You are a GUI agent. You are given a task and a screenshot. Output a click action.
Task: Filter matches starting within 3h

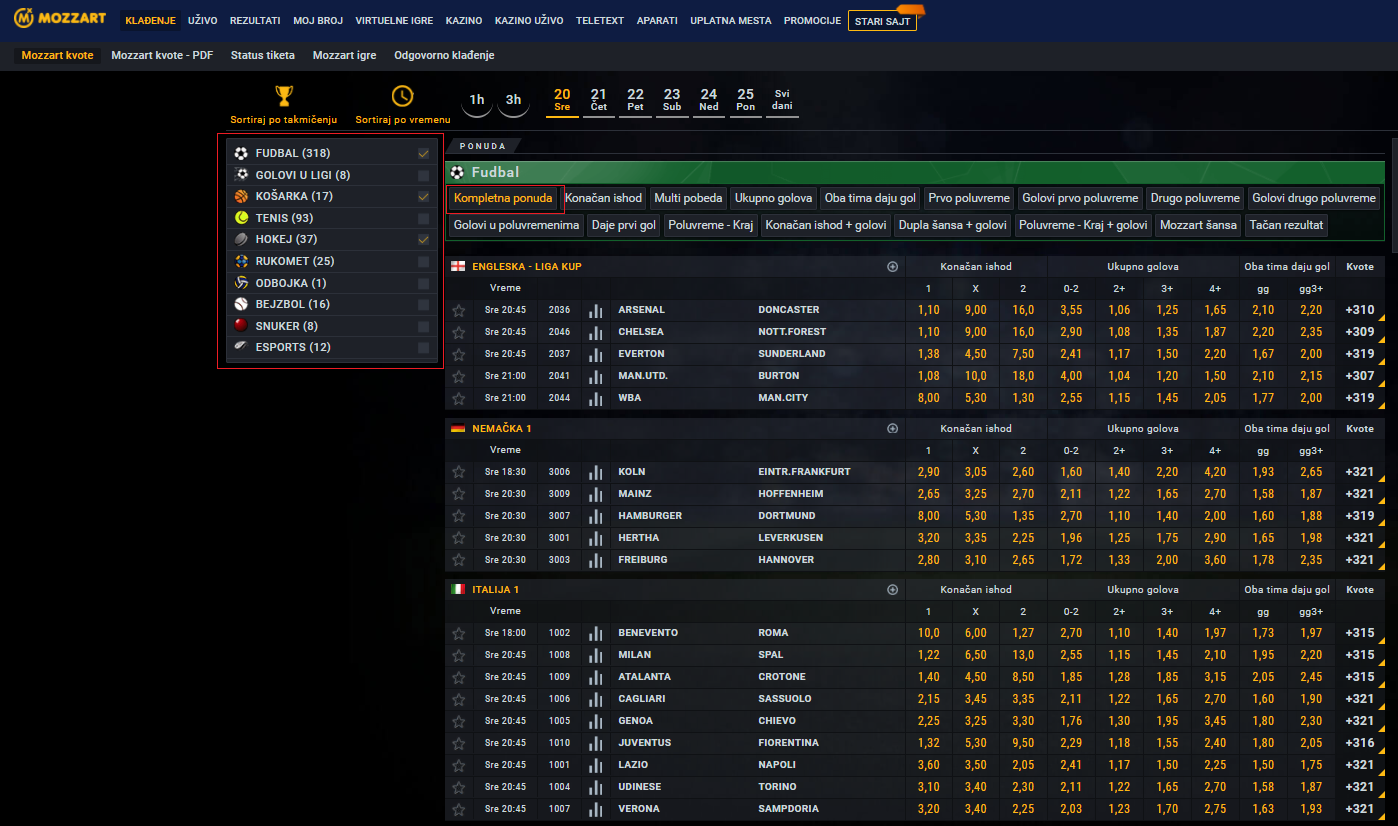[513, 100]
